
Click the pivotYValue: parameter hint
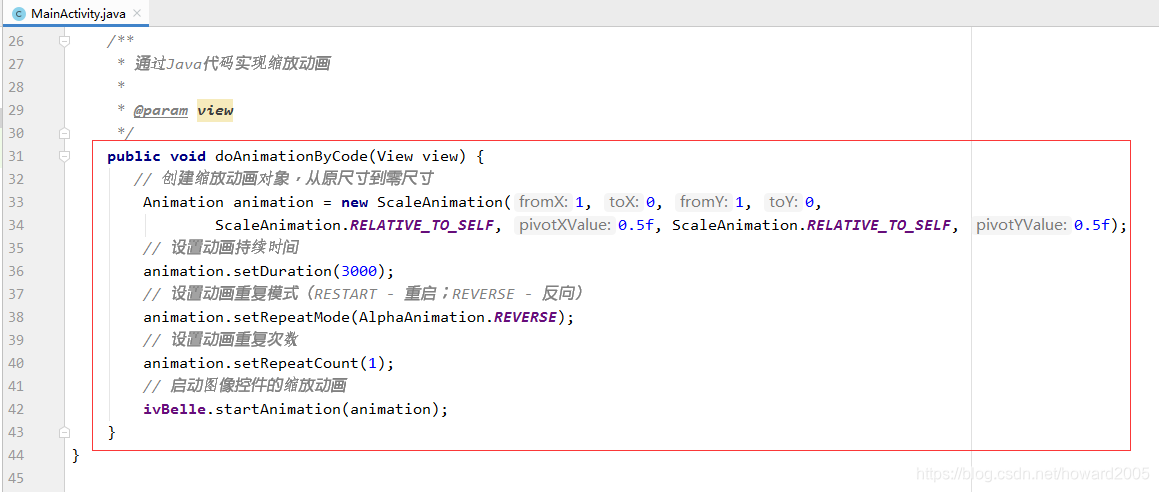[x=1023, y=225]
